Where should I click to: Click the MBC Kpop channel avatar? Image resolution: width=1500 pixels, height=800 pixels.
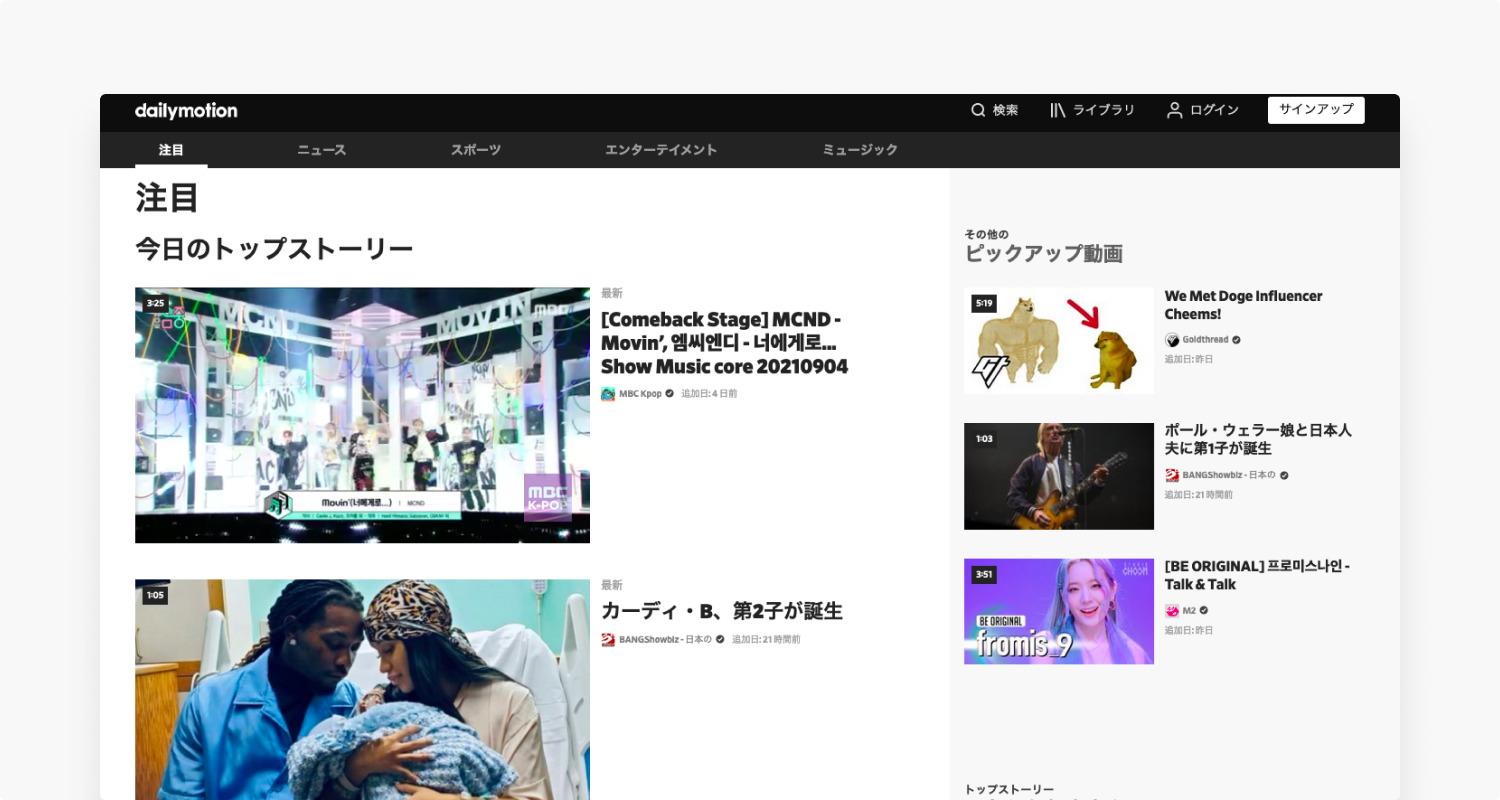[x=608, y=394]
